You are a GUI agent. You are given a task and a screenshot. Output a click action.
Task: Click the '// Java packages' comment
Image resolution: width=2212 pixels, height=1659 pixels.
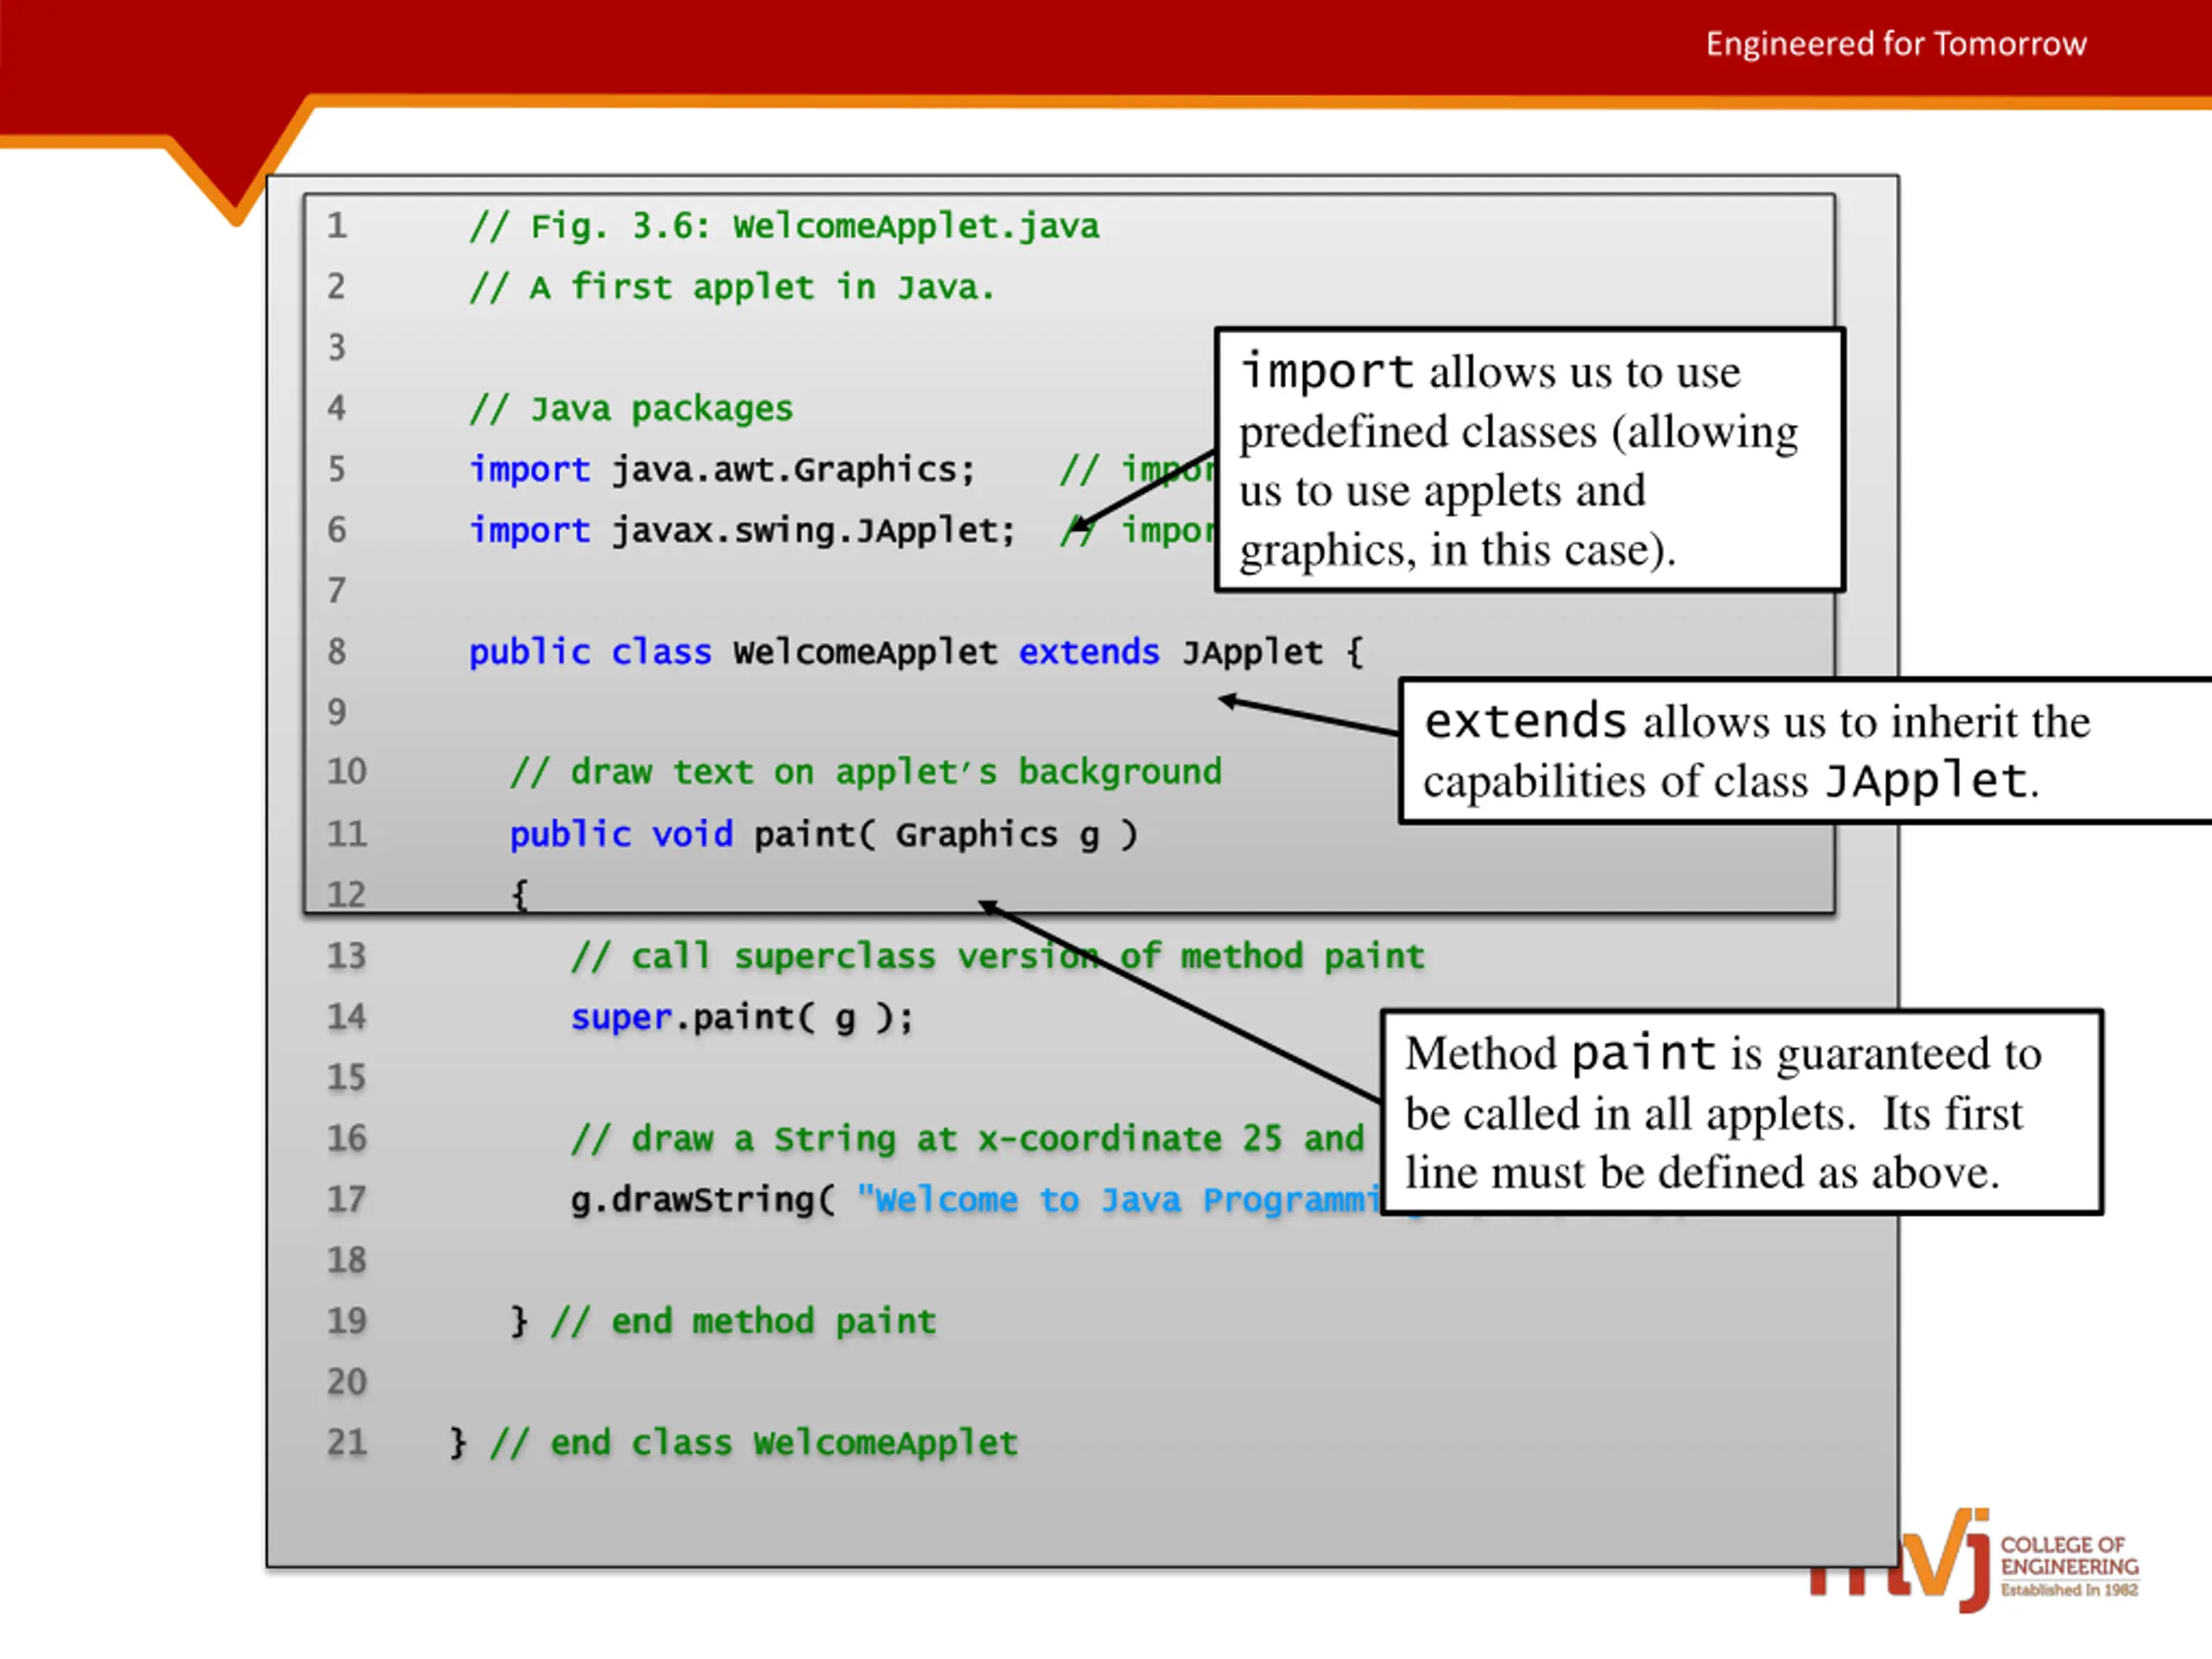point(631,409)
